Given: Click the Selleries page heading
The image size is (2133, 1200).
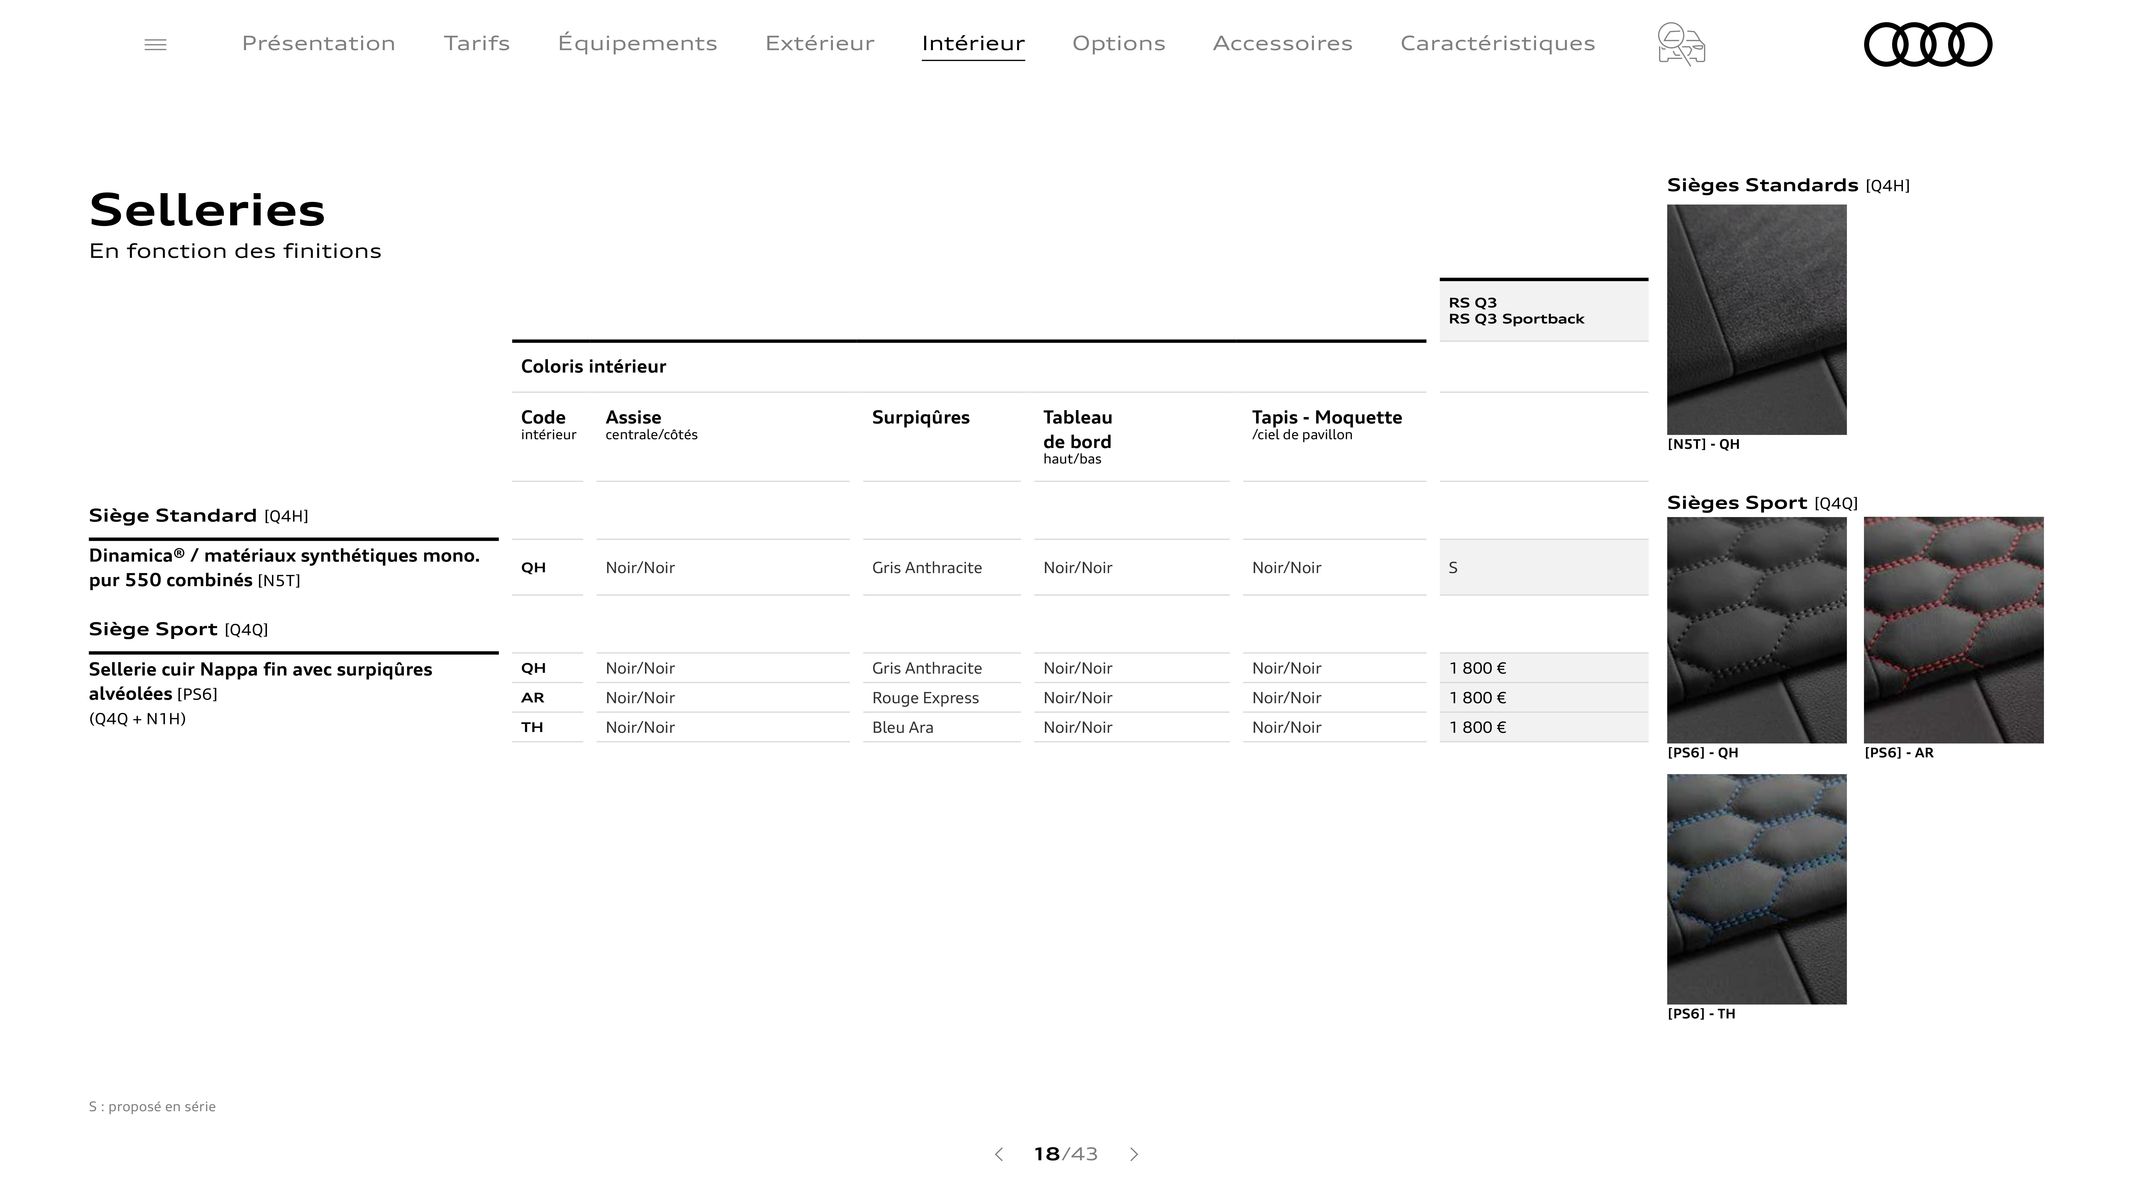Looking at the screenshot, I should [x=207, y=210].
